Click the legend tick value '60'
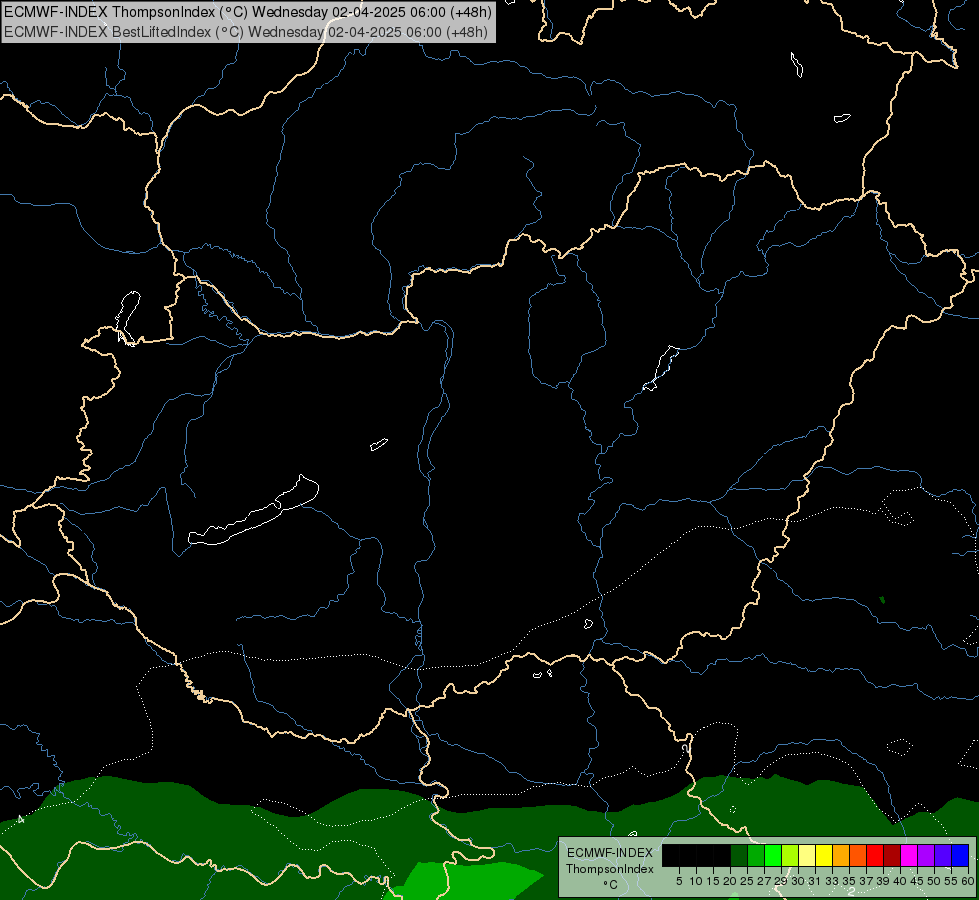The image size is (979, 900). pyautogui.click(x=968, y=881)
